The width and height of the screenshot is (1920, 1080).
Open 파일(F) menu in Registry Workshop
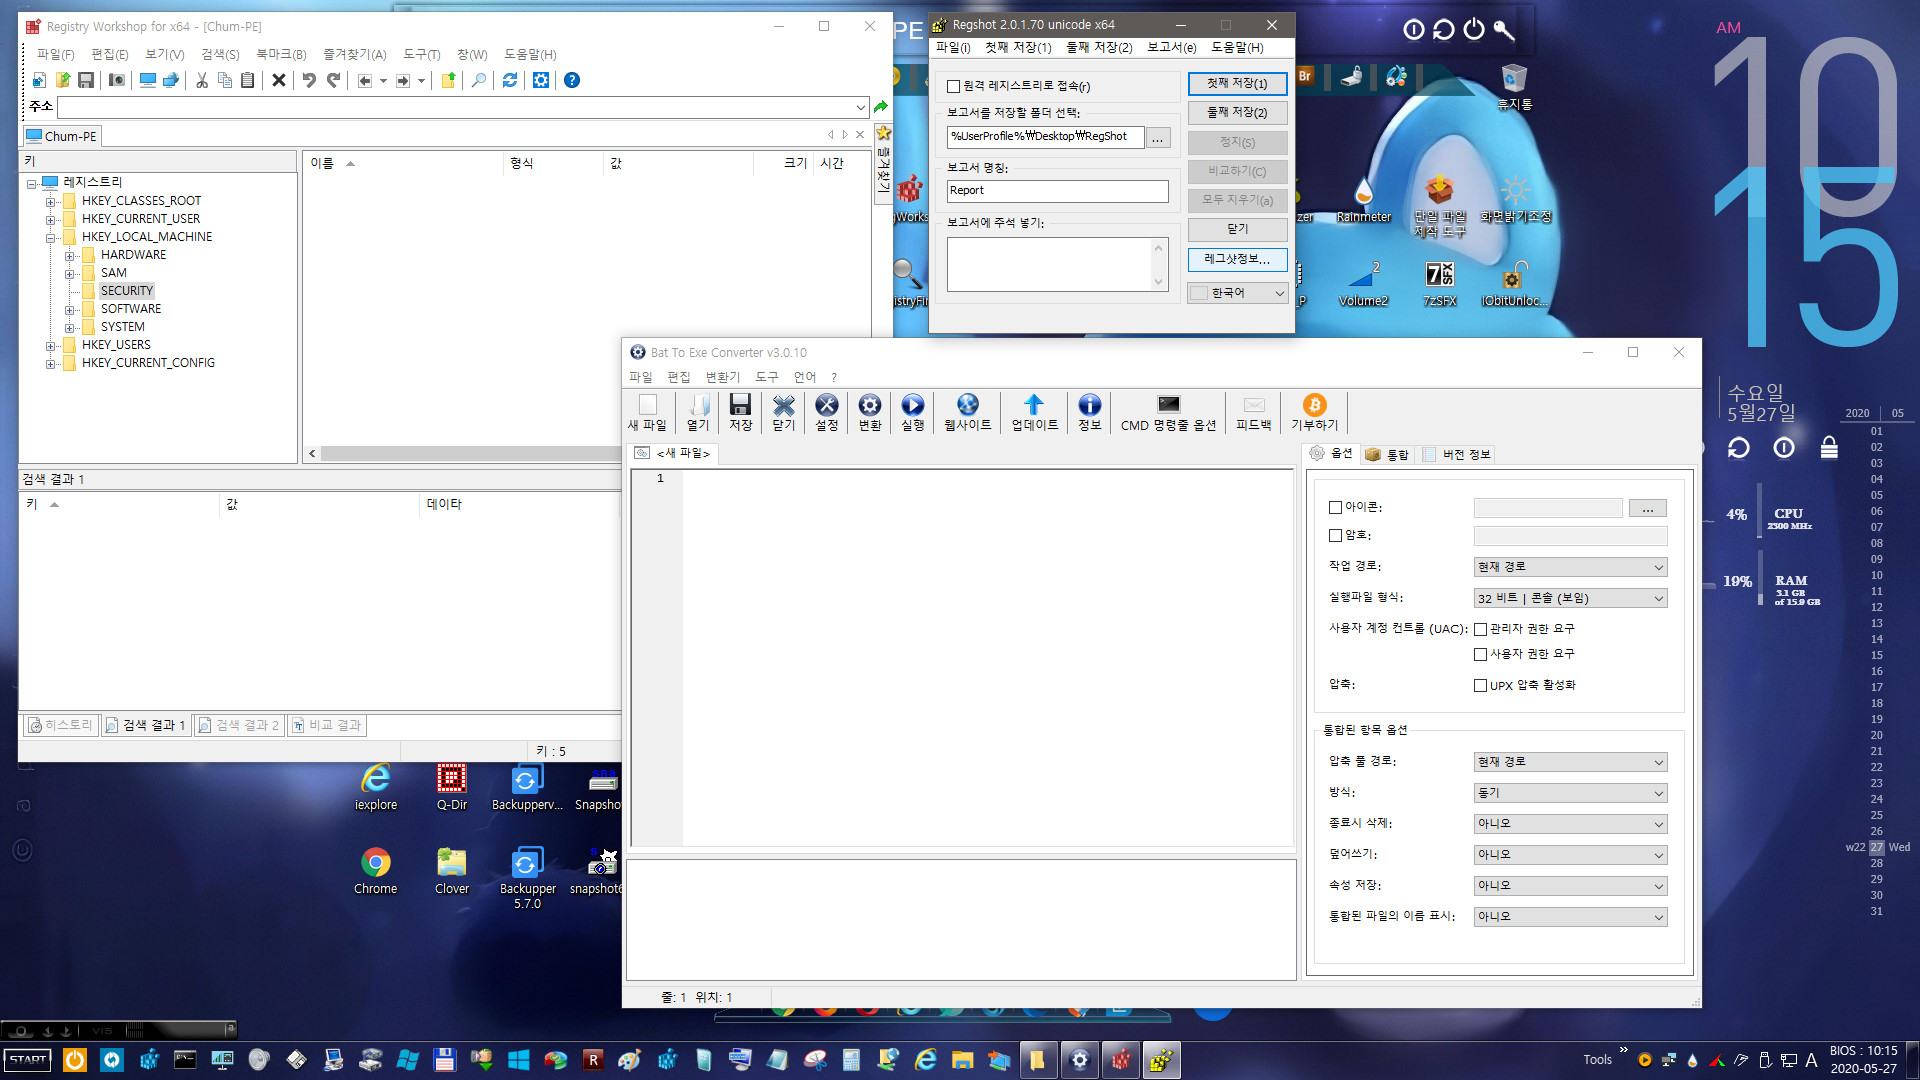(56, 54)
